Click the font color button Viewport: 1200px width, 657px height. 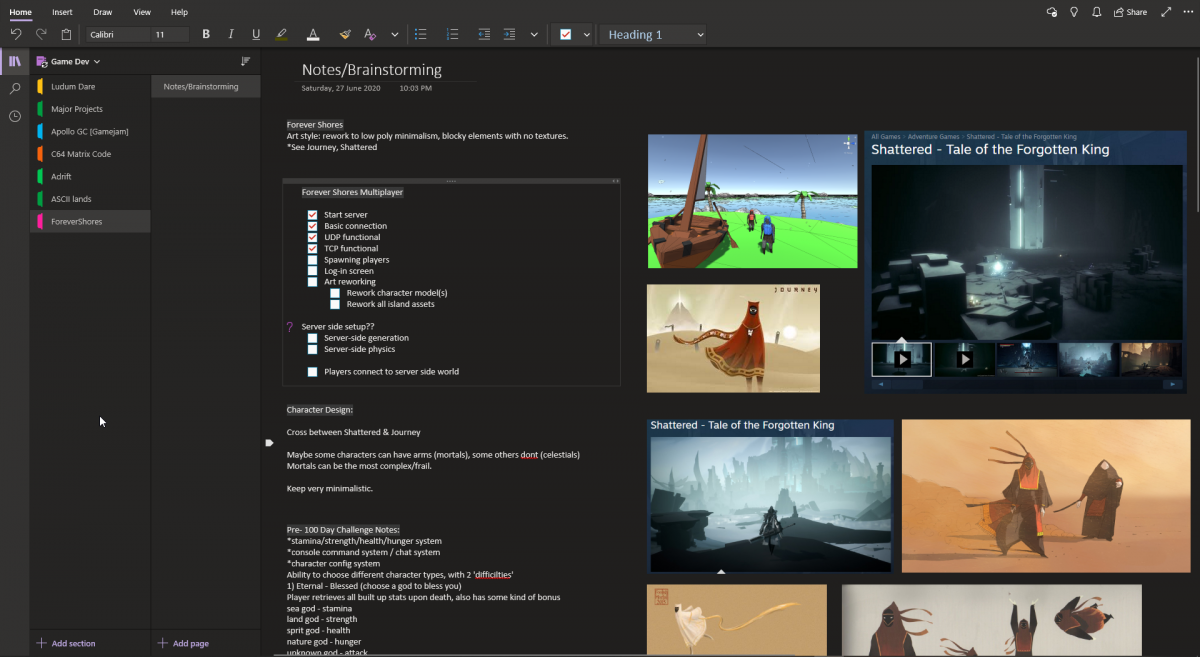(x=313, y=34)
